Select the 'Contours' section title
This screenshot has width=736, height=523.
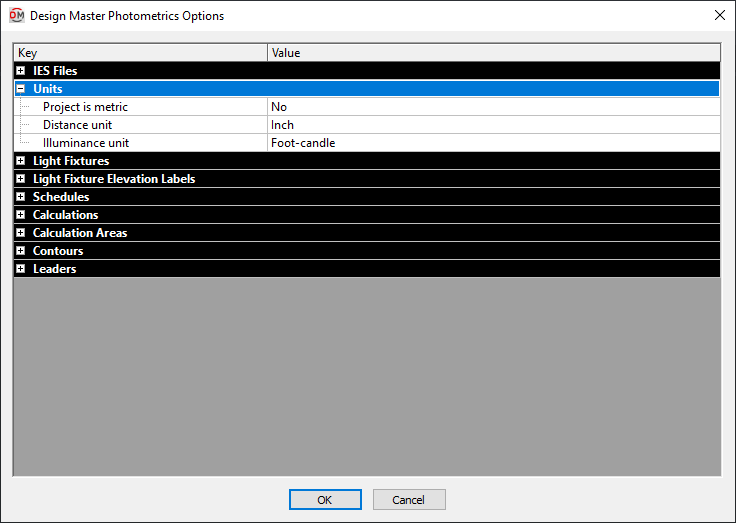58,251
